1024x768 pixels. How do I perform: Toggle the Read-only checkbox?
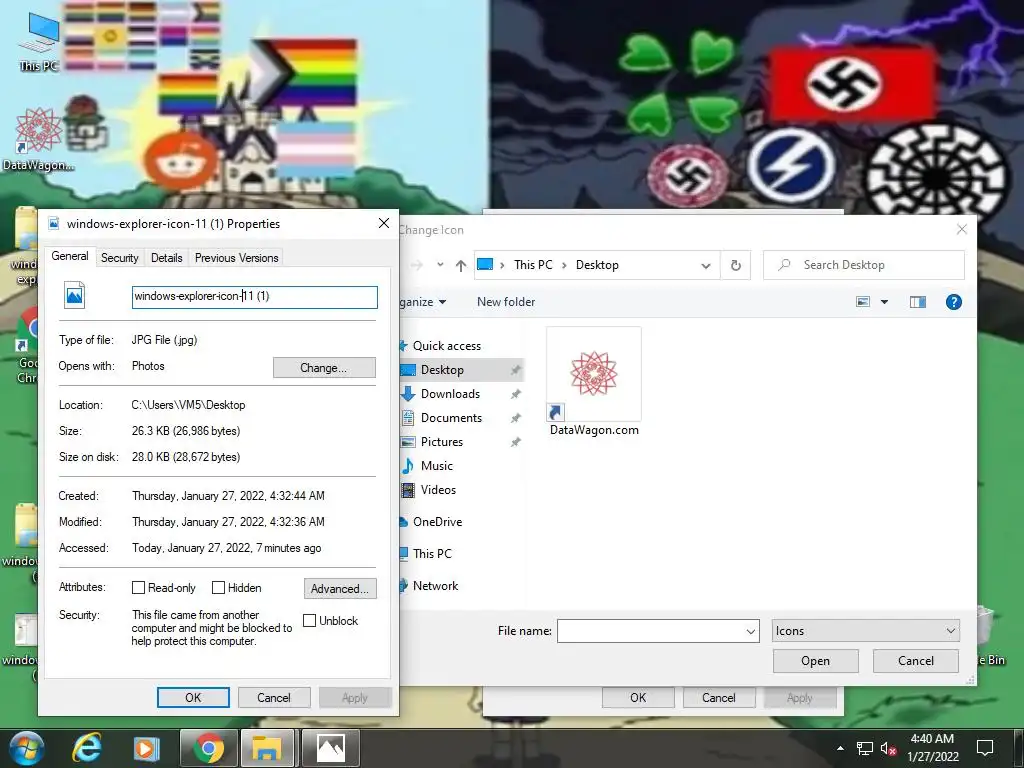[138, 588]
